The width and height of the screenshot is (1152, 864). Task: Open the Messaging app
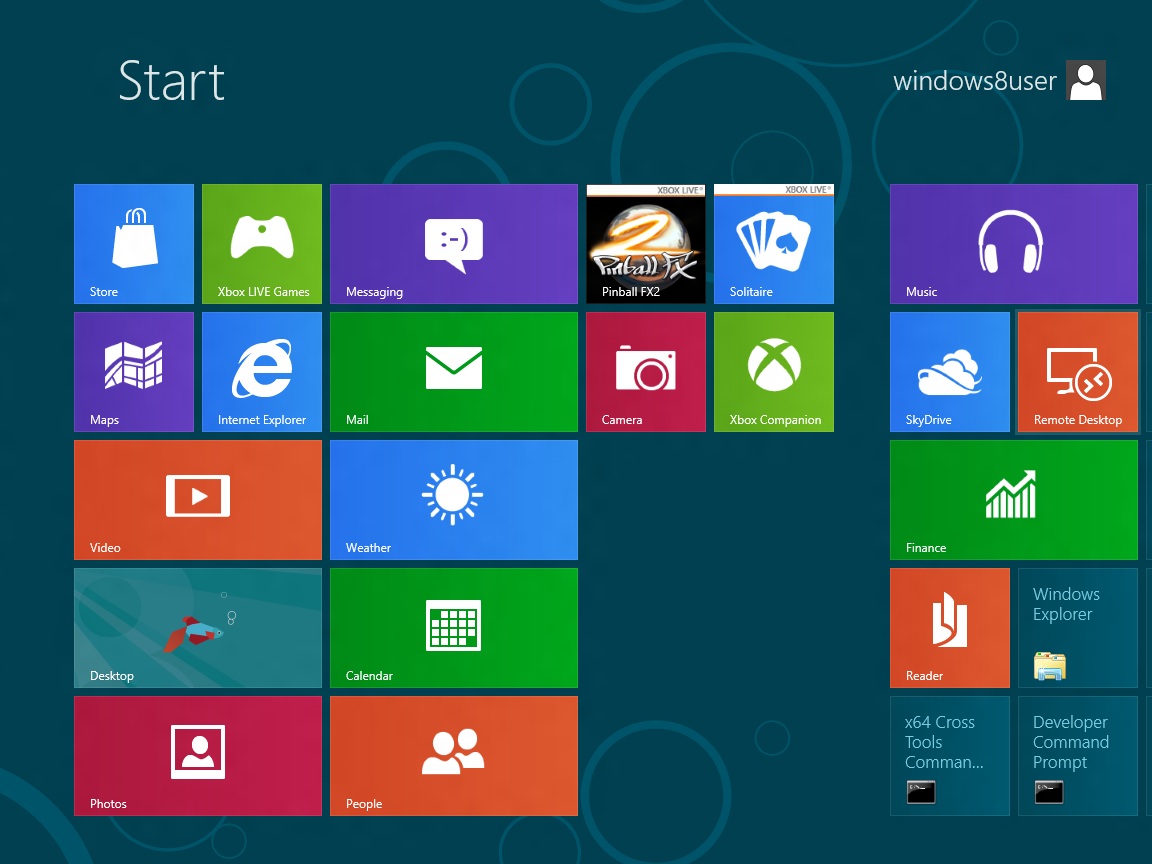[x=453, y=243]
